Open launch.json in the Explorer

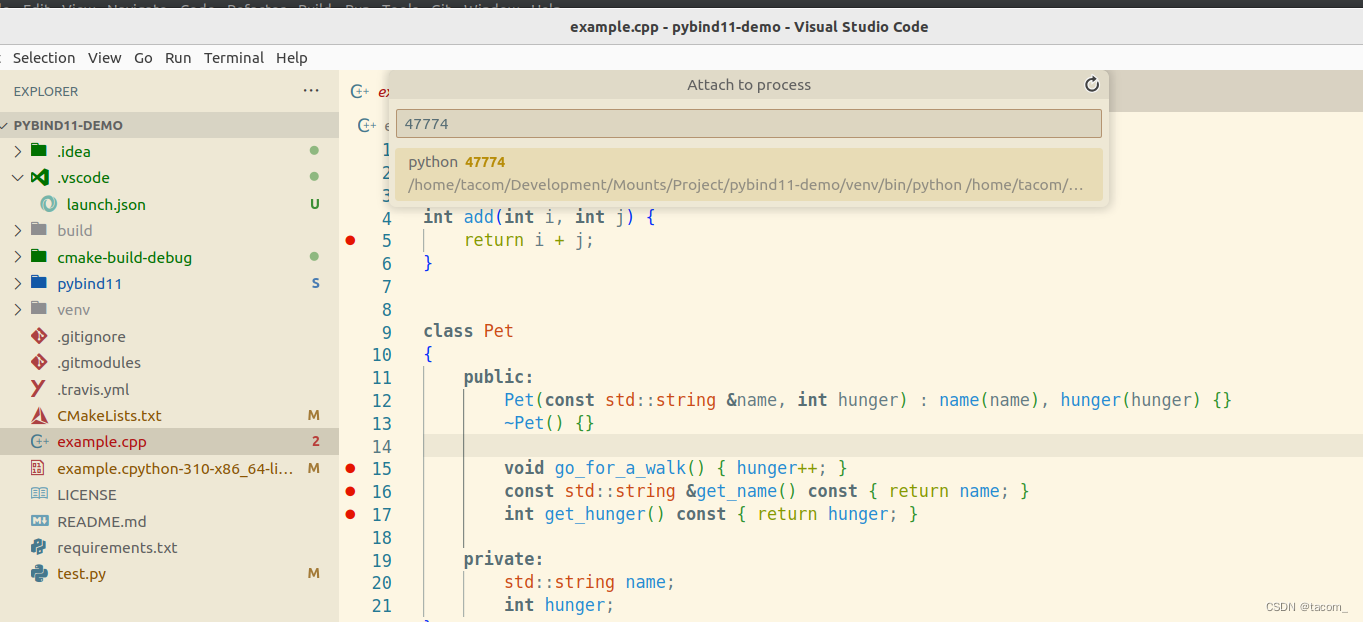(106, 204)
